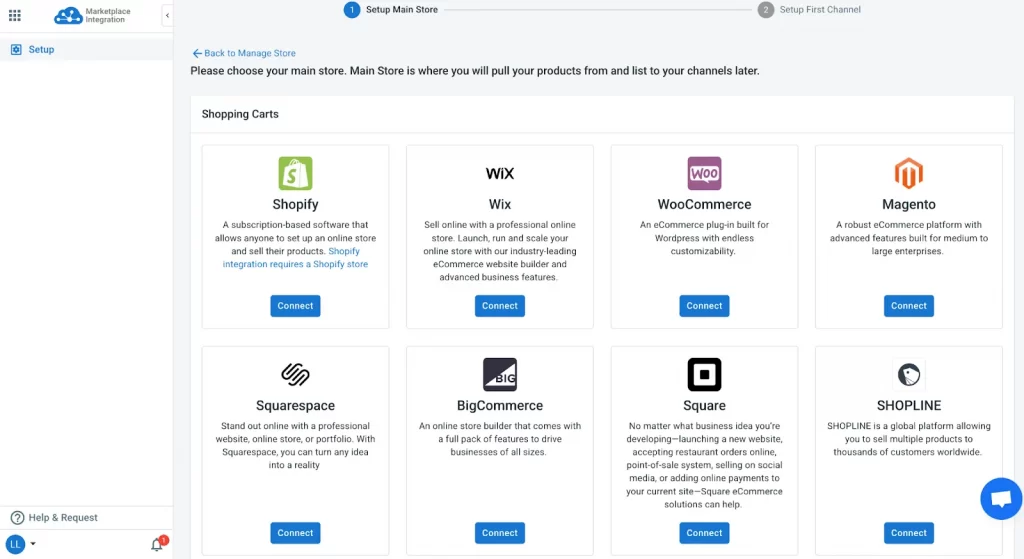1024x559 pixels.
Task: Click the LL user avatar
Action: pyautogui.click(x=15, y=544)
